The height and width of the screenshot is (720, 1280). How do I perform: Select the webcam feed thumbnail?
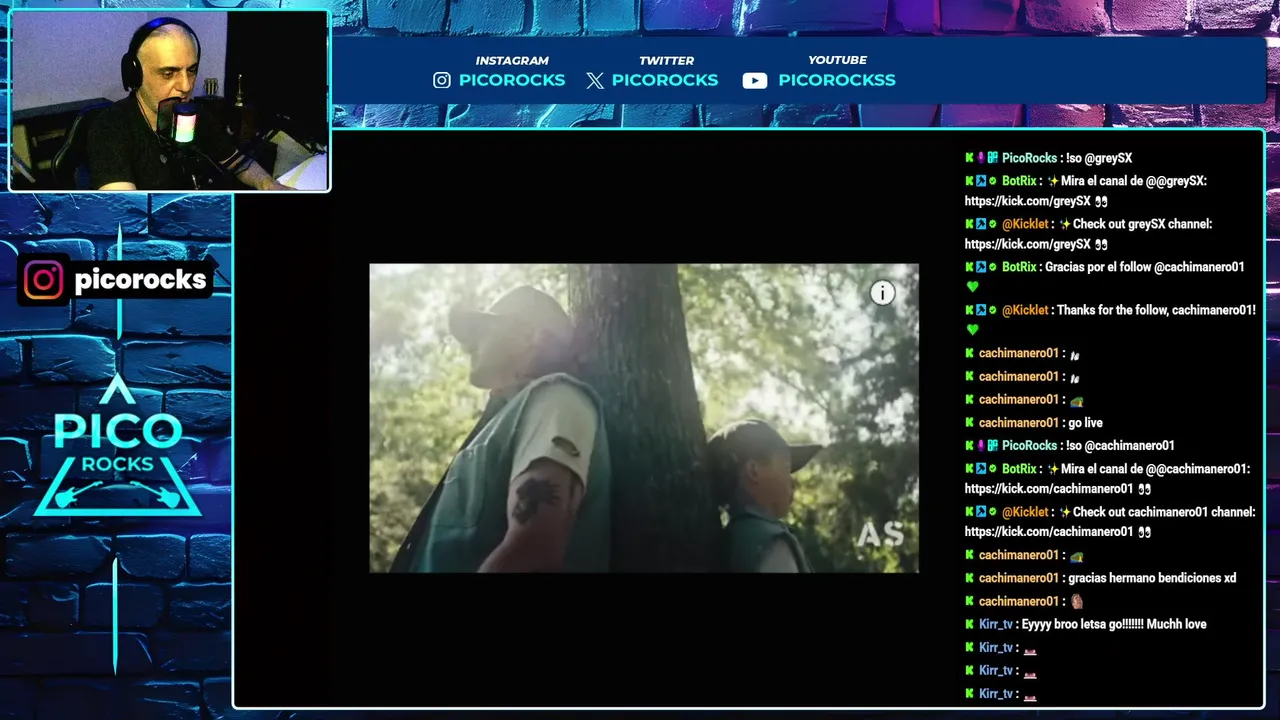[x=169, y=101]
